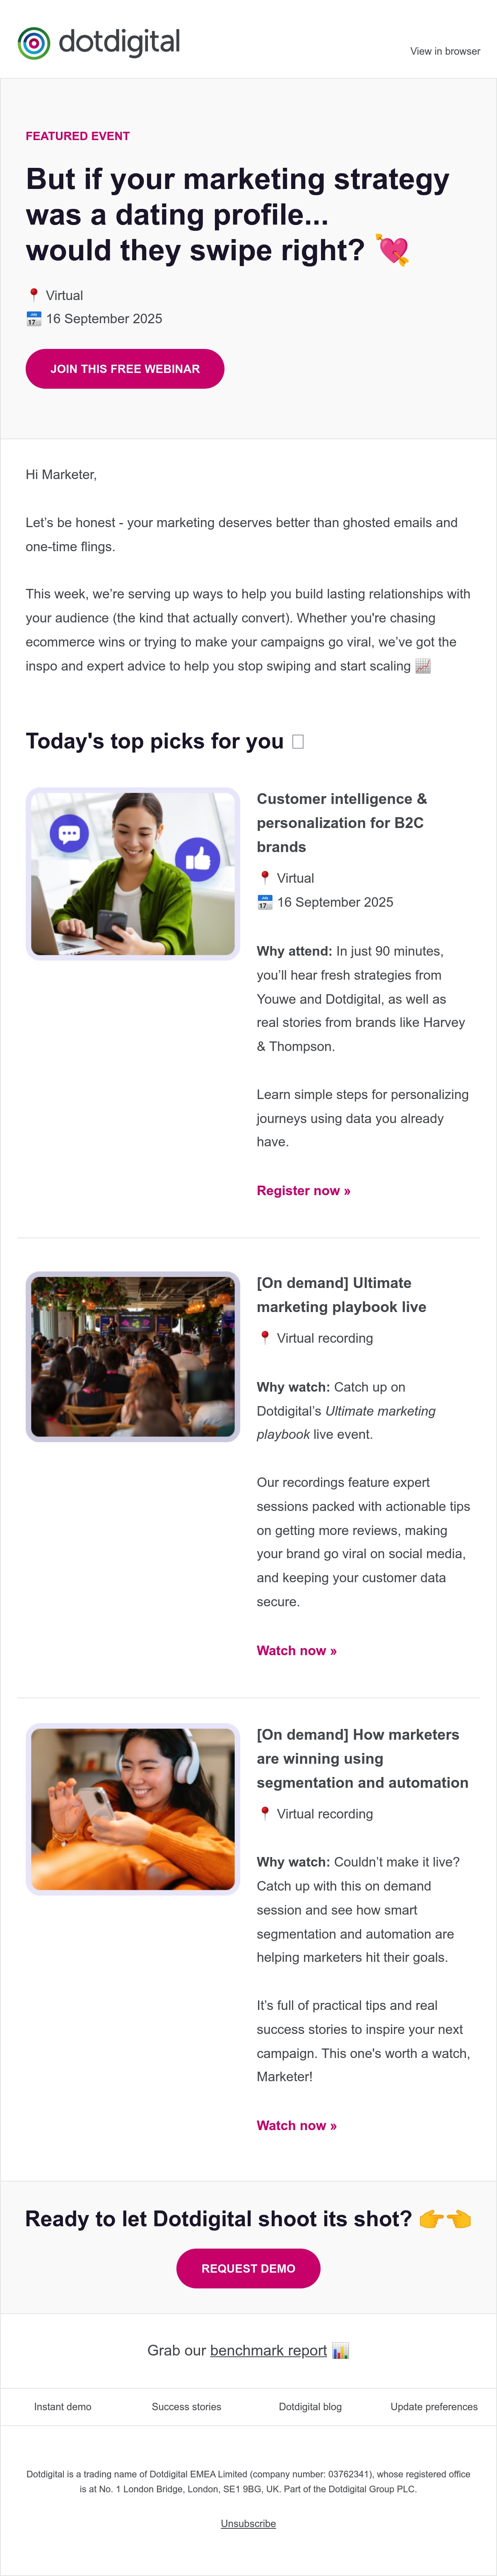Click the location pin beside Virtual in header
Viewport: 497px width, 2576px height.
click(34, 295)
